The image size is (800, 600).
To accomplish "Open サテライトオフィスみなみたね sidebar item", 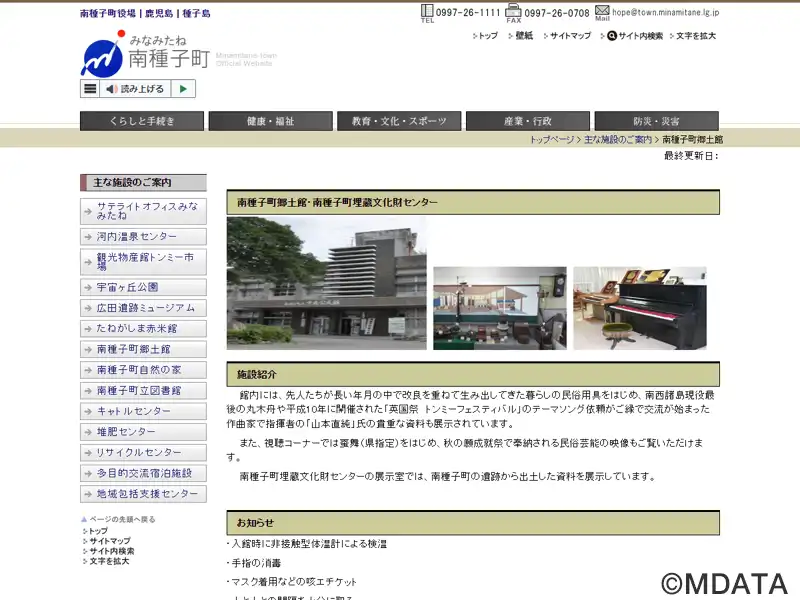I will pos(143,211).
